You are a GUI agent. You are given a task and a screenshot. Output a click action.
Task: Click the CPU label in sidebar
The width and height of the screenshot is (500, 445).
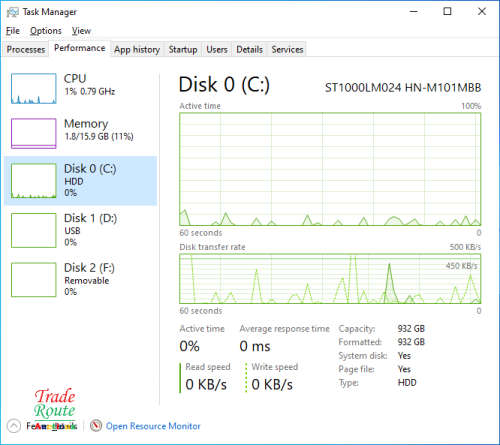coord(75,79)
